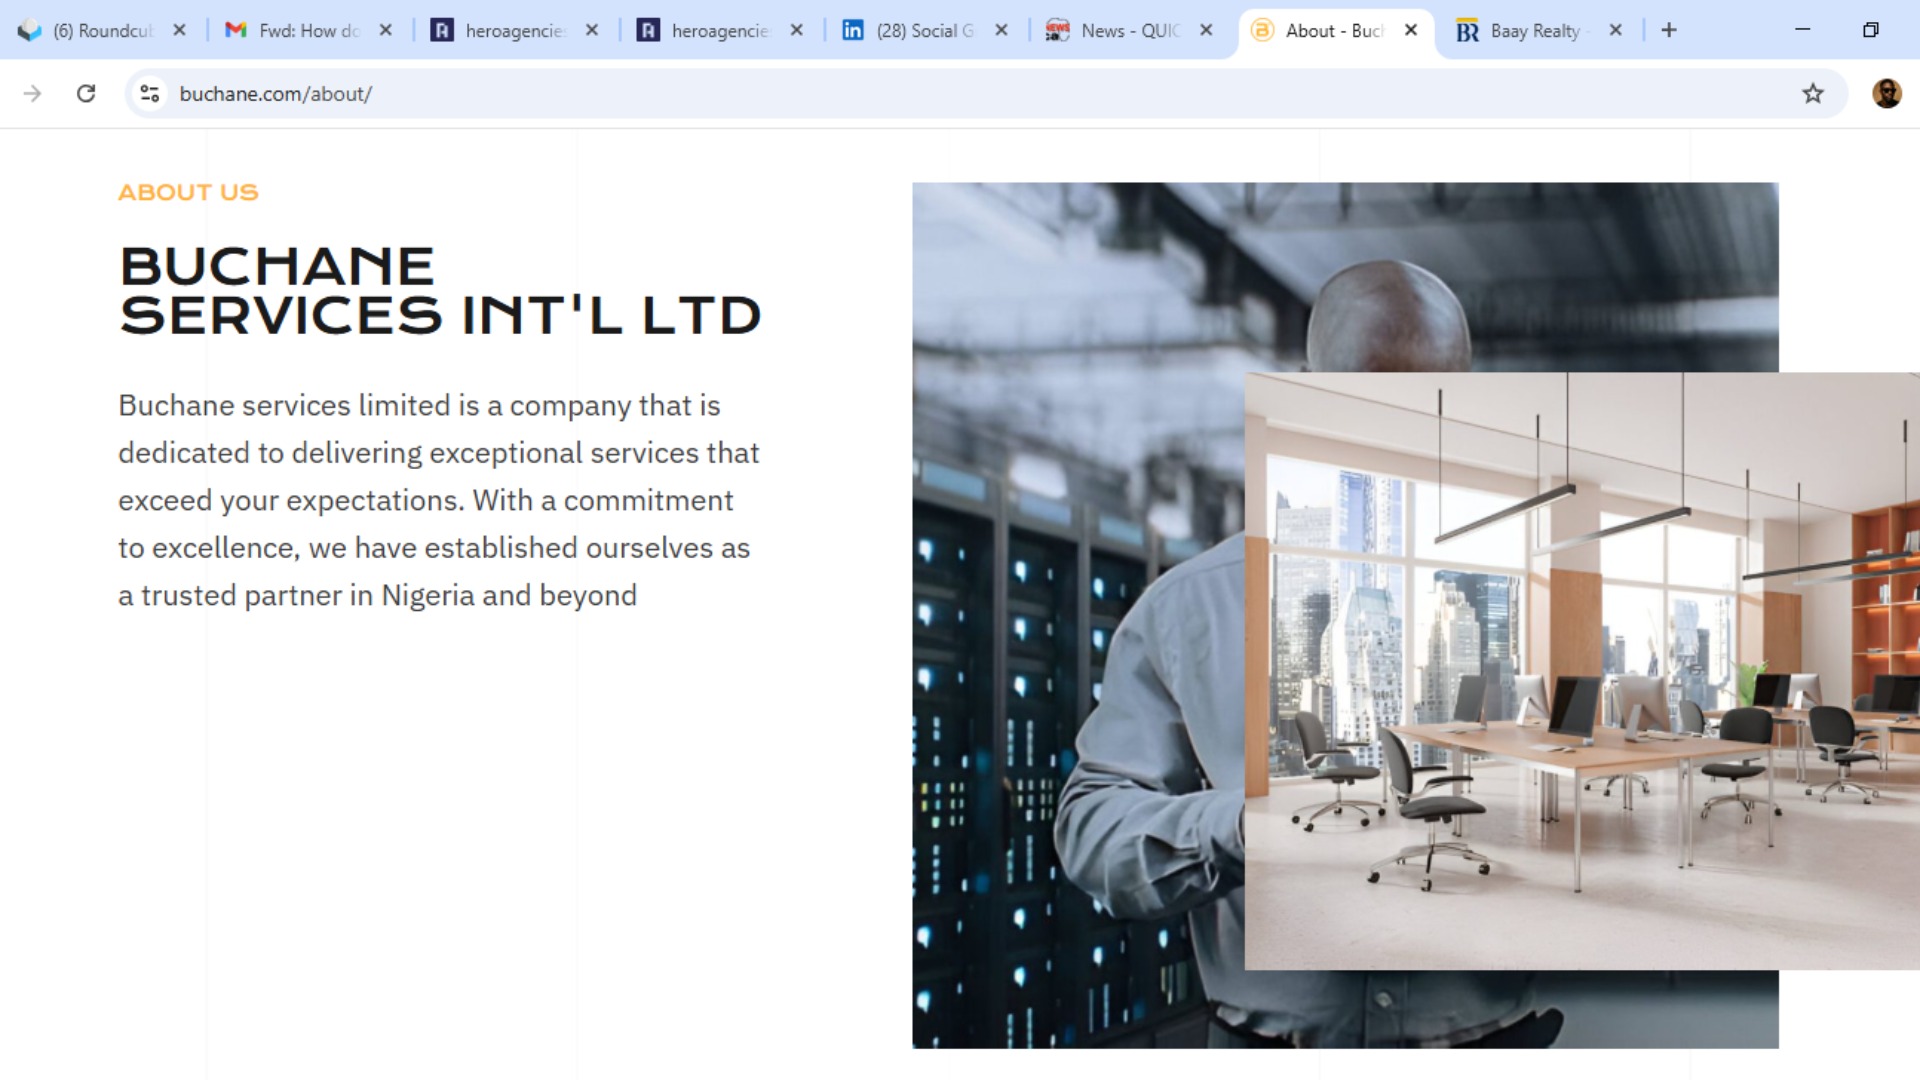Close the second heroagencies tab
This screenshot has height=1080, width=1920.
click(x=797, y=30)
